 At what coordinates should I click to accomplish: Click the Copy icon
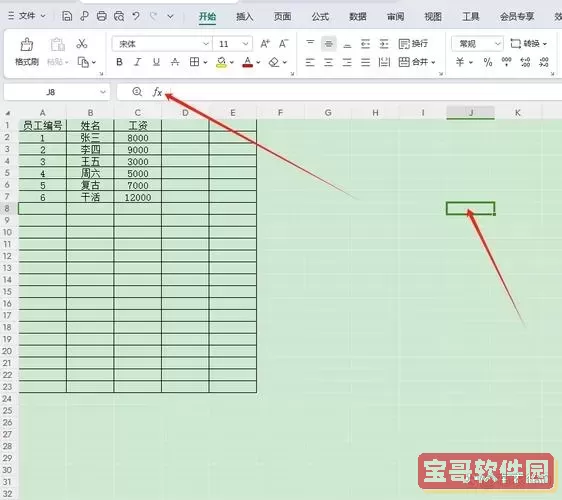coord(83,62)
